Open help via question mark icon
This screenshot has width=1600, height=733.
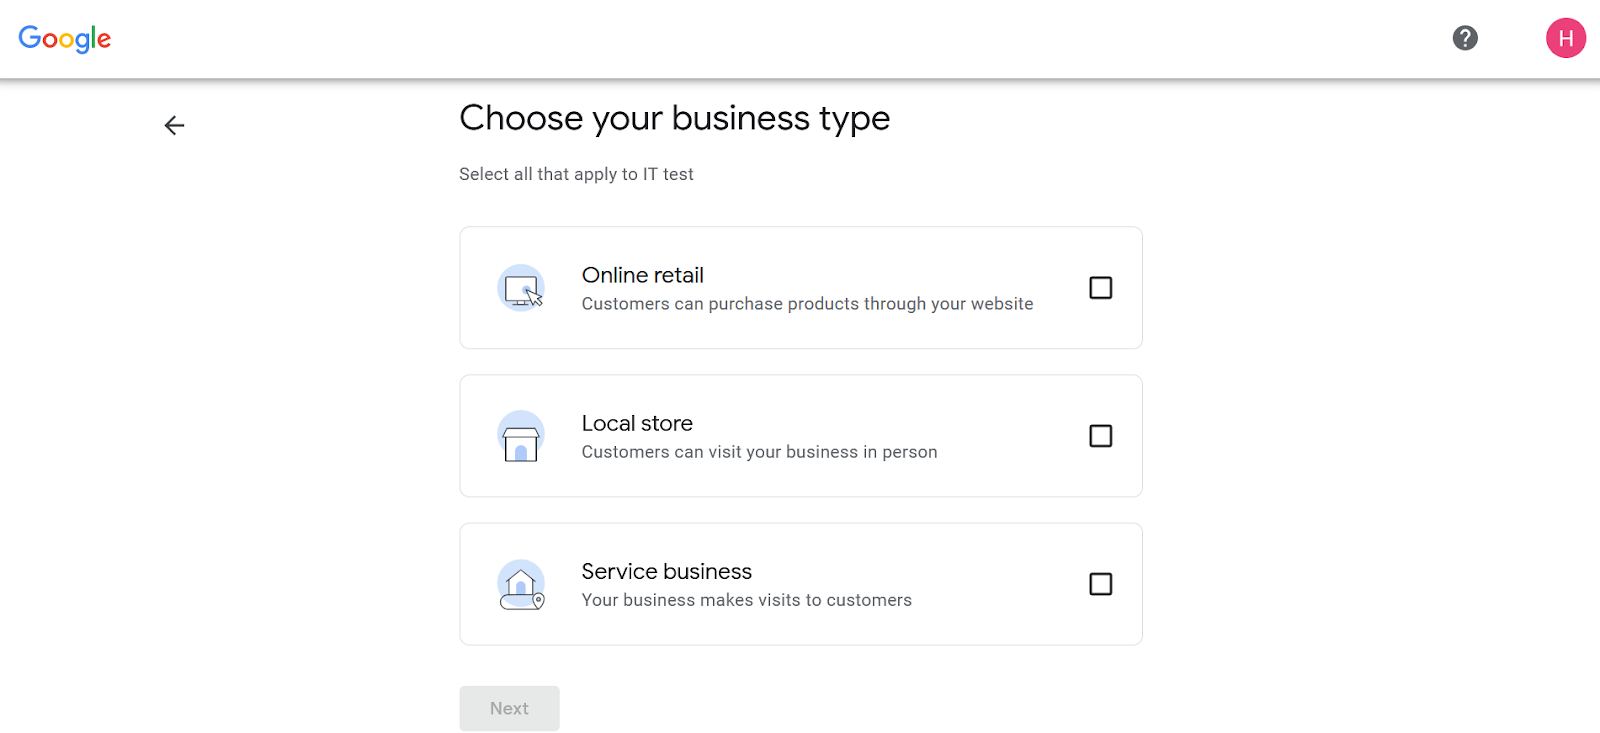[1465, 38]
